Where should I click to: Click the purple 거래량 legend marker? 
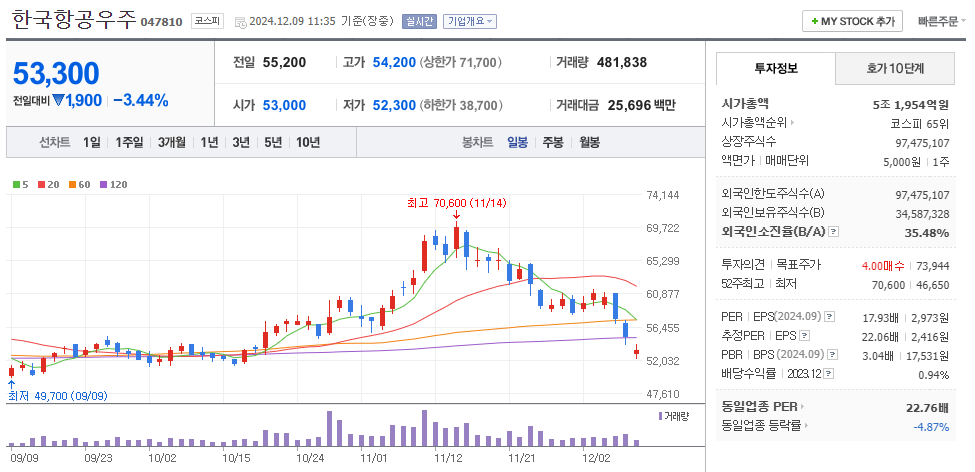pyautogui.click(x=660, y=415)
